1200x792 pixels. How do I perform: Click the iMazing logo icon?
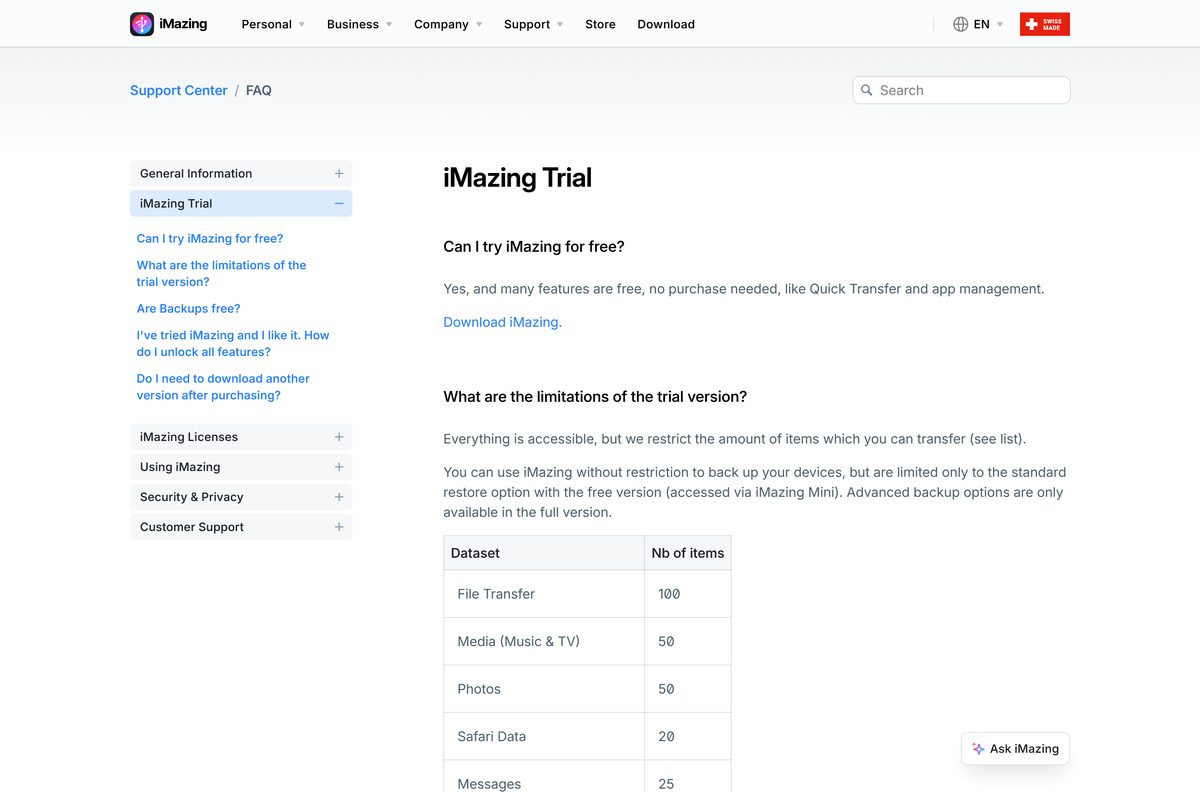click(142, 24)
